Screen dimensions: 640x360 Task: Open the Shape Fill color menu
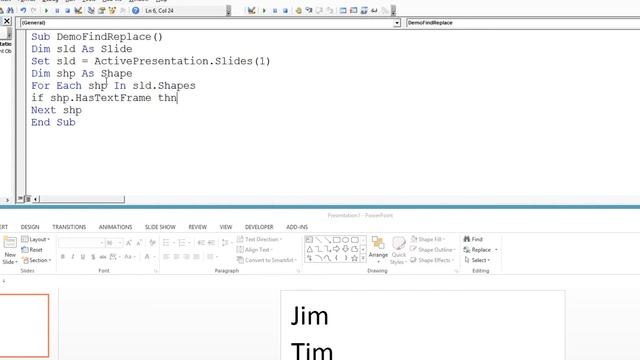coord(428,239)
